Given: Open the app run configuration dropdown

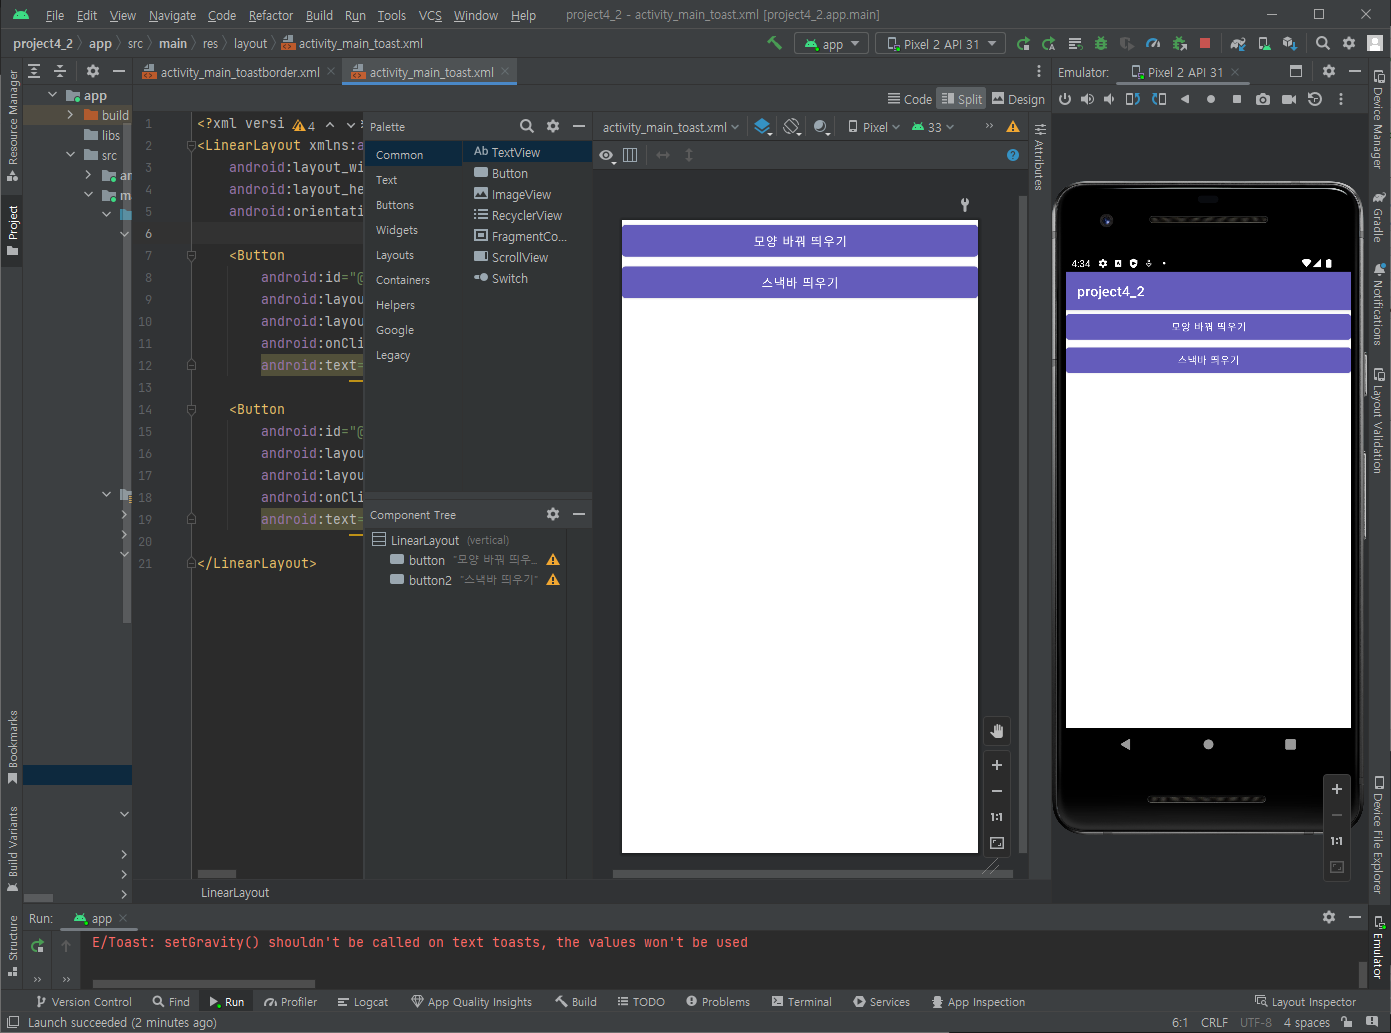Looking at the screenshot, I should (x=831, y=44).
